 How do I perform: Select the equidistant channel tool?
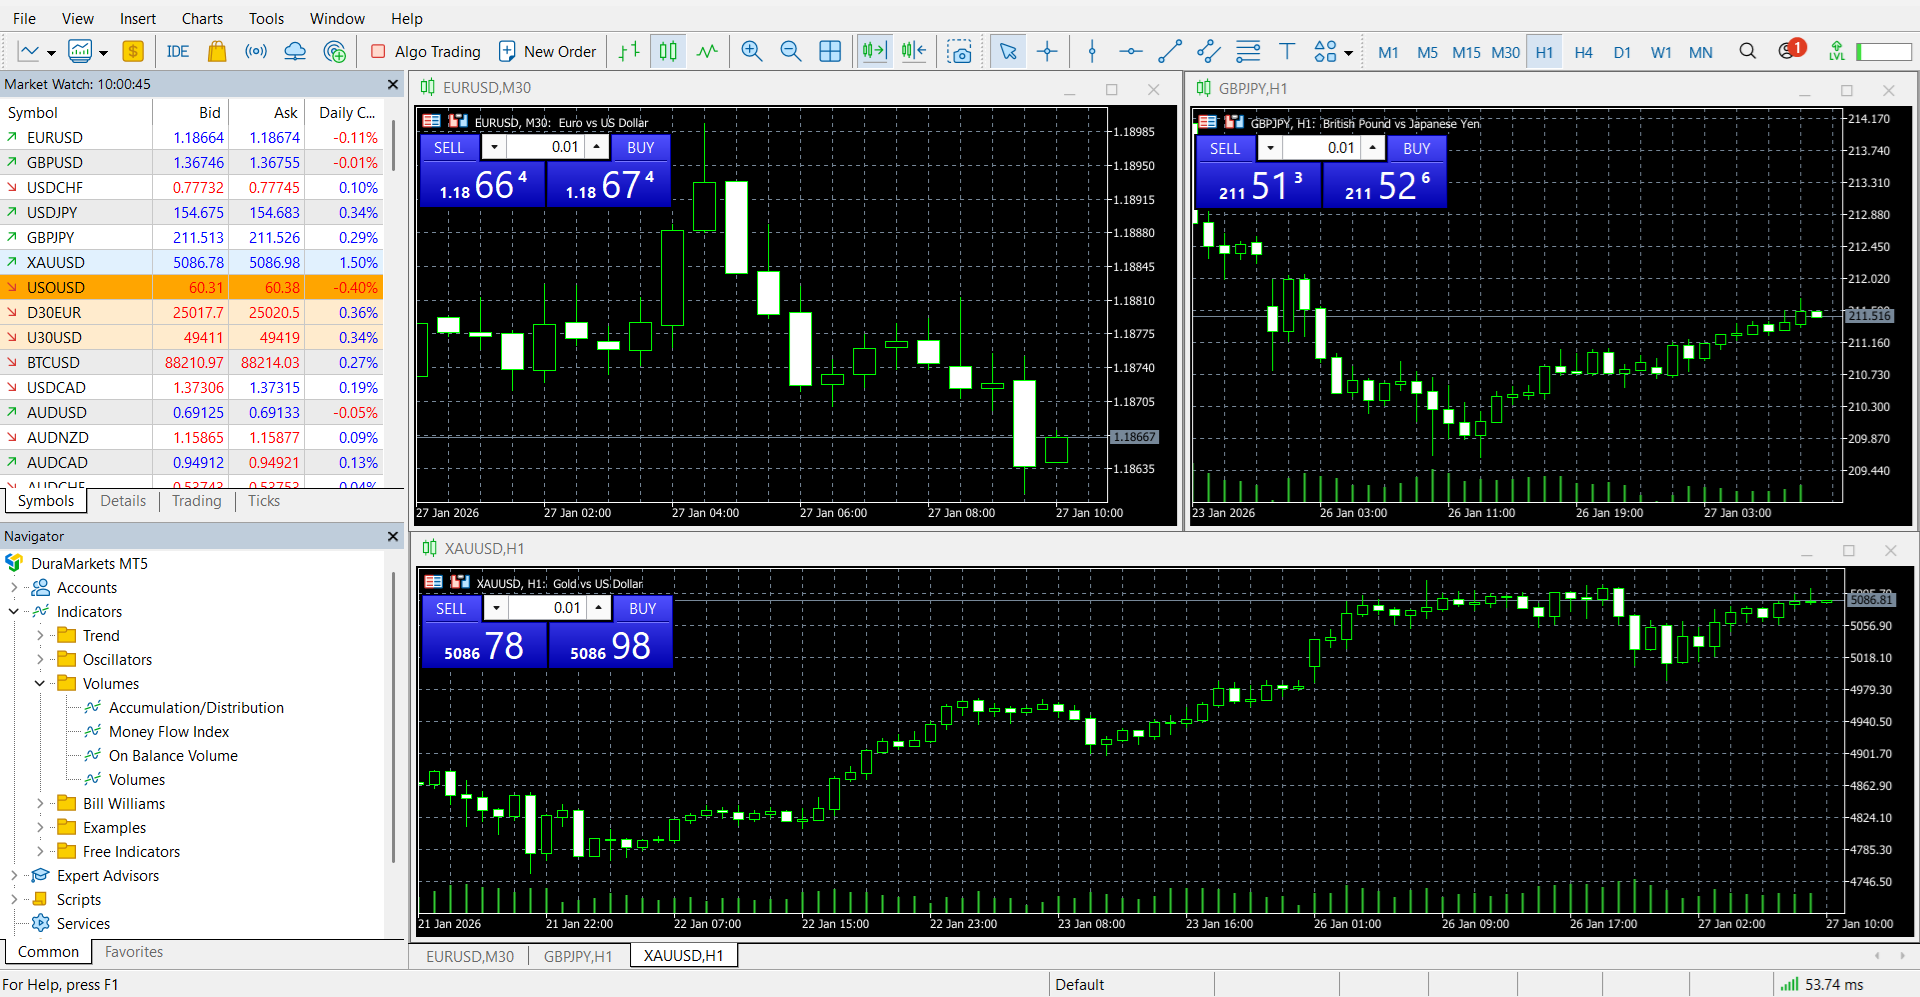(1209, 51)
